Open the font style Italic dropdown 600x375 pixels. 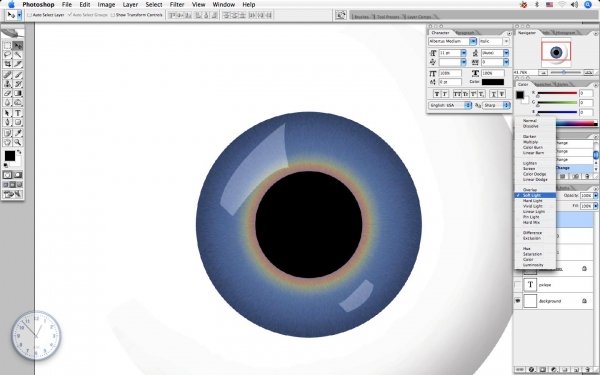coord(506,41)
